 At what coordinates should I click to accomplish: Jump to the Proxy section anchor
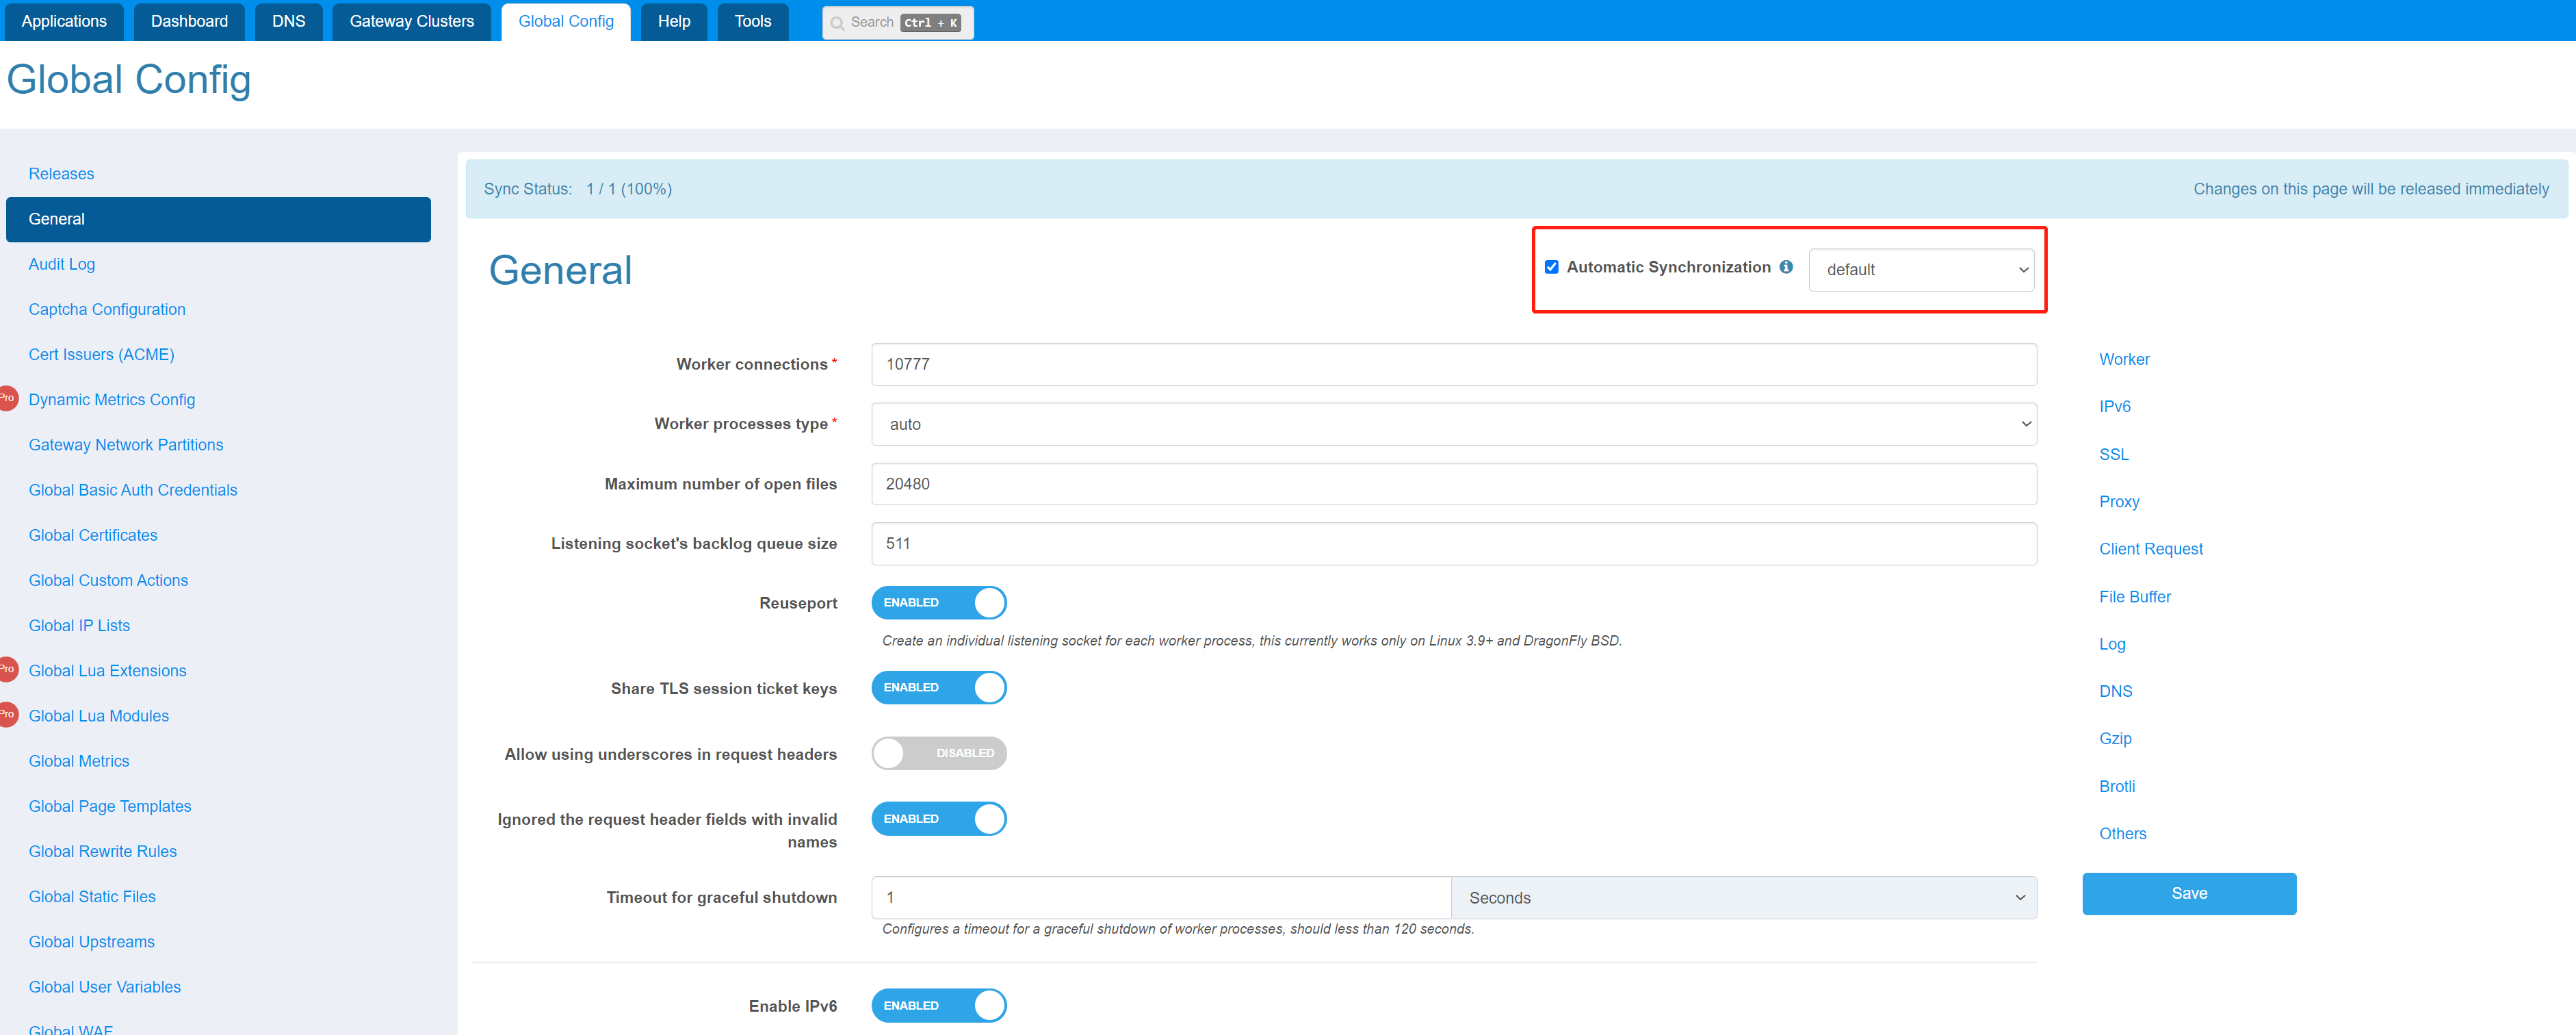2119,501
